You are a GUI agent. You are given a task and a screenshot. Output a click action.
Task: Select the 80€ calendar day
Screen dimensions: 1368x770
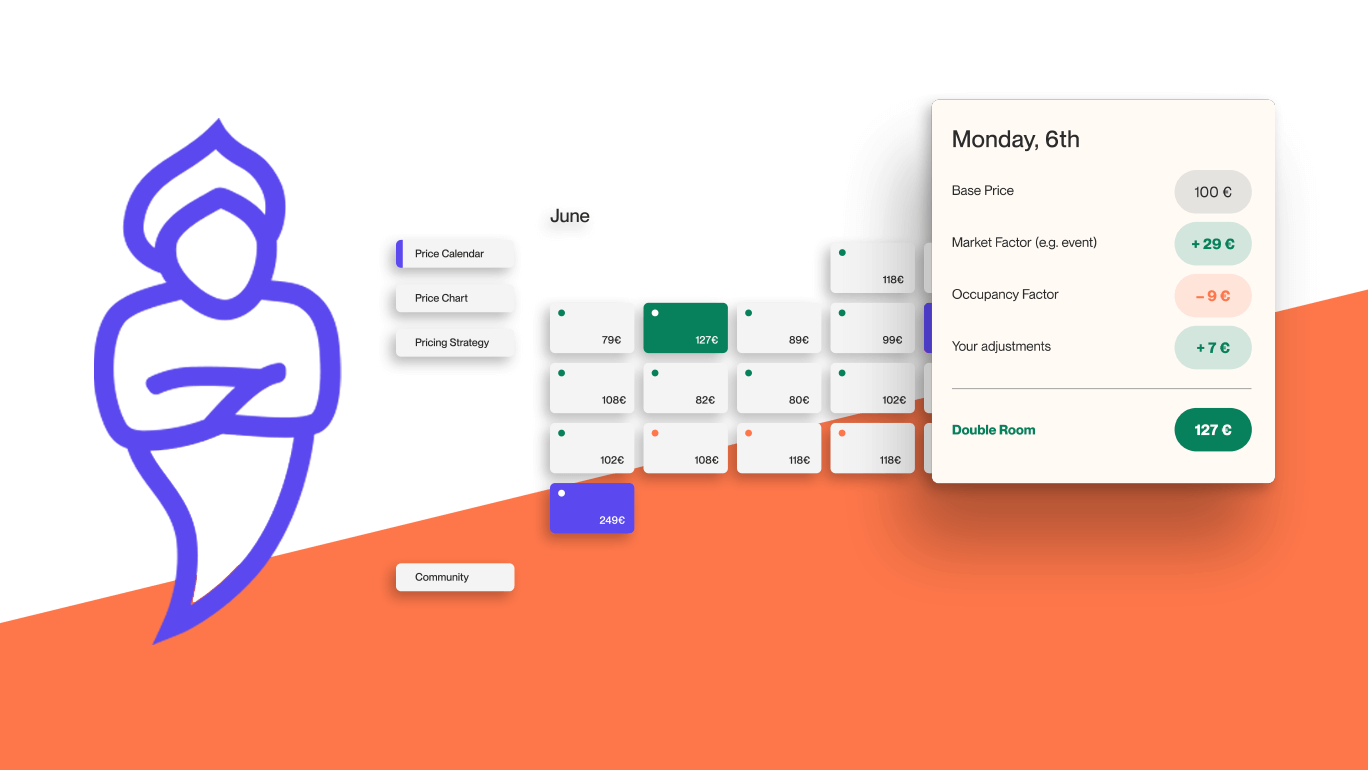coord(779,388)
